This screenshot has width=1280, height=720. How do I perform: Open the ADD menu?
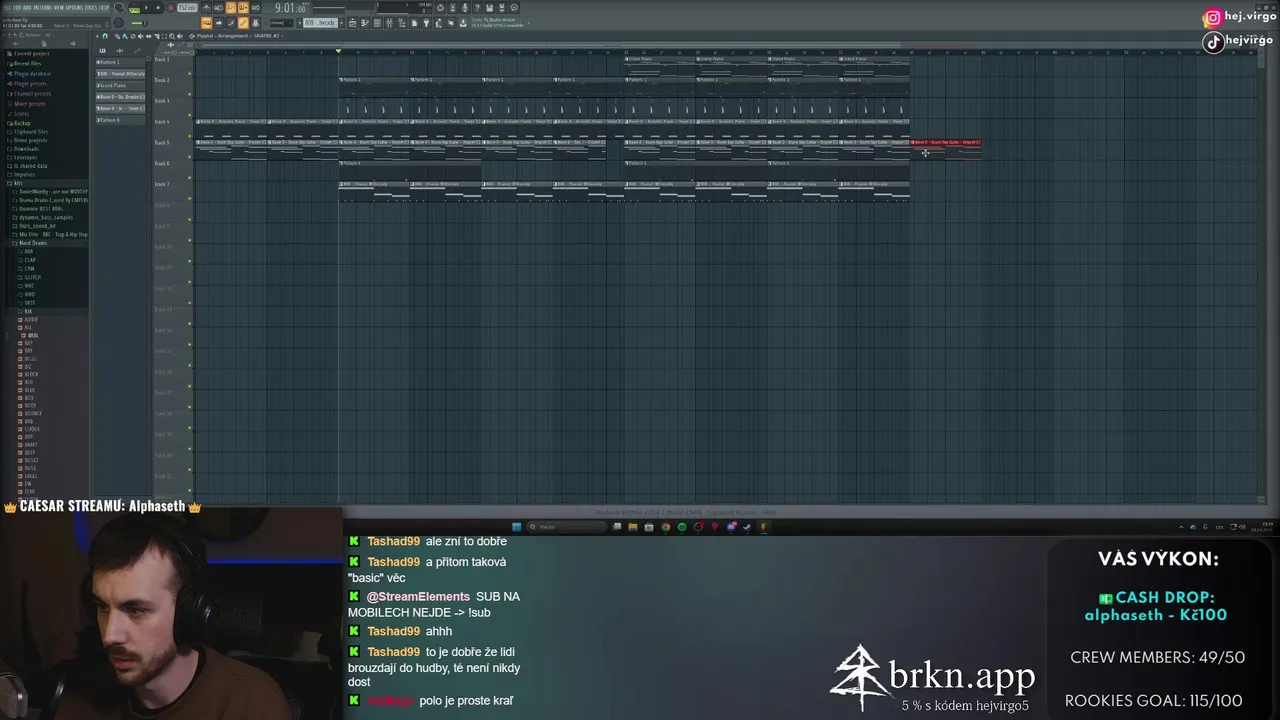point(27,7)
